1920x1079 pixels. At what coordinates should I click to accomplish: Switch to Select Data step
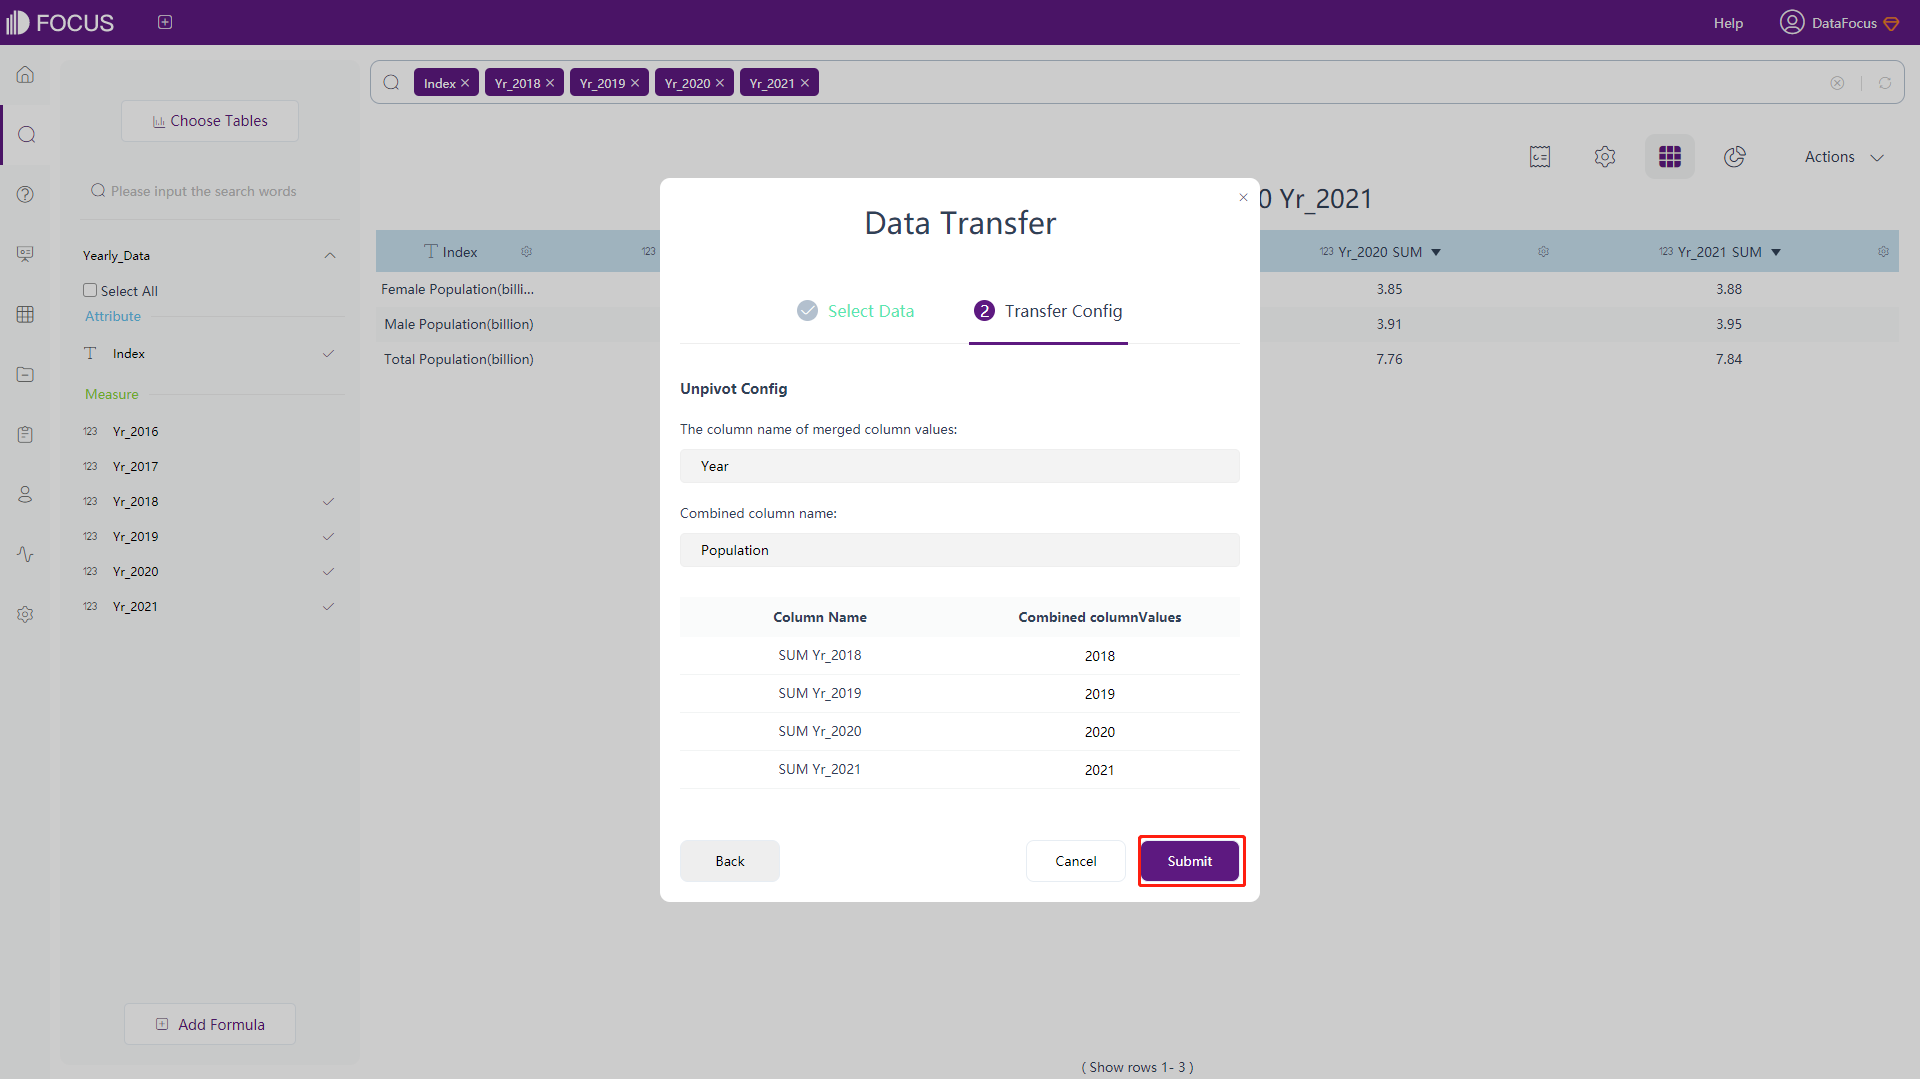point(855,311)
